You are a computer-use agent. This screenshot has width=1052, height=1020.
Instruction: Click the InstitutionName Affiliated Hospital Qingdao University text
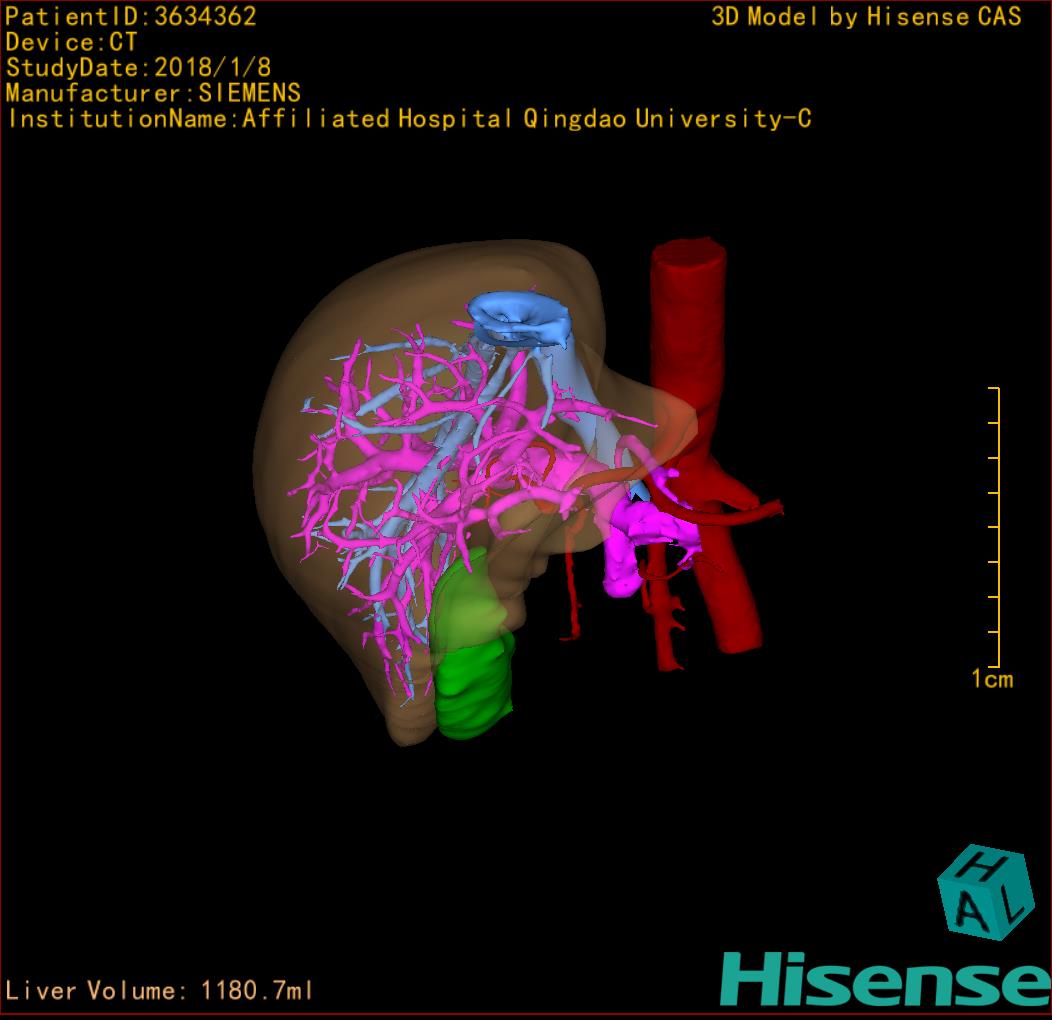(409, 119)
